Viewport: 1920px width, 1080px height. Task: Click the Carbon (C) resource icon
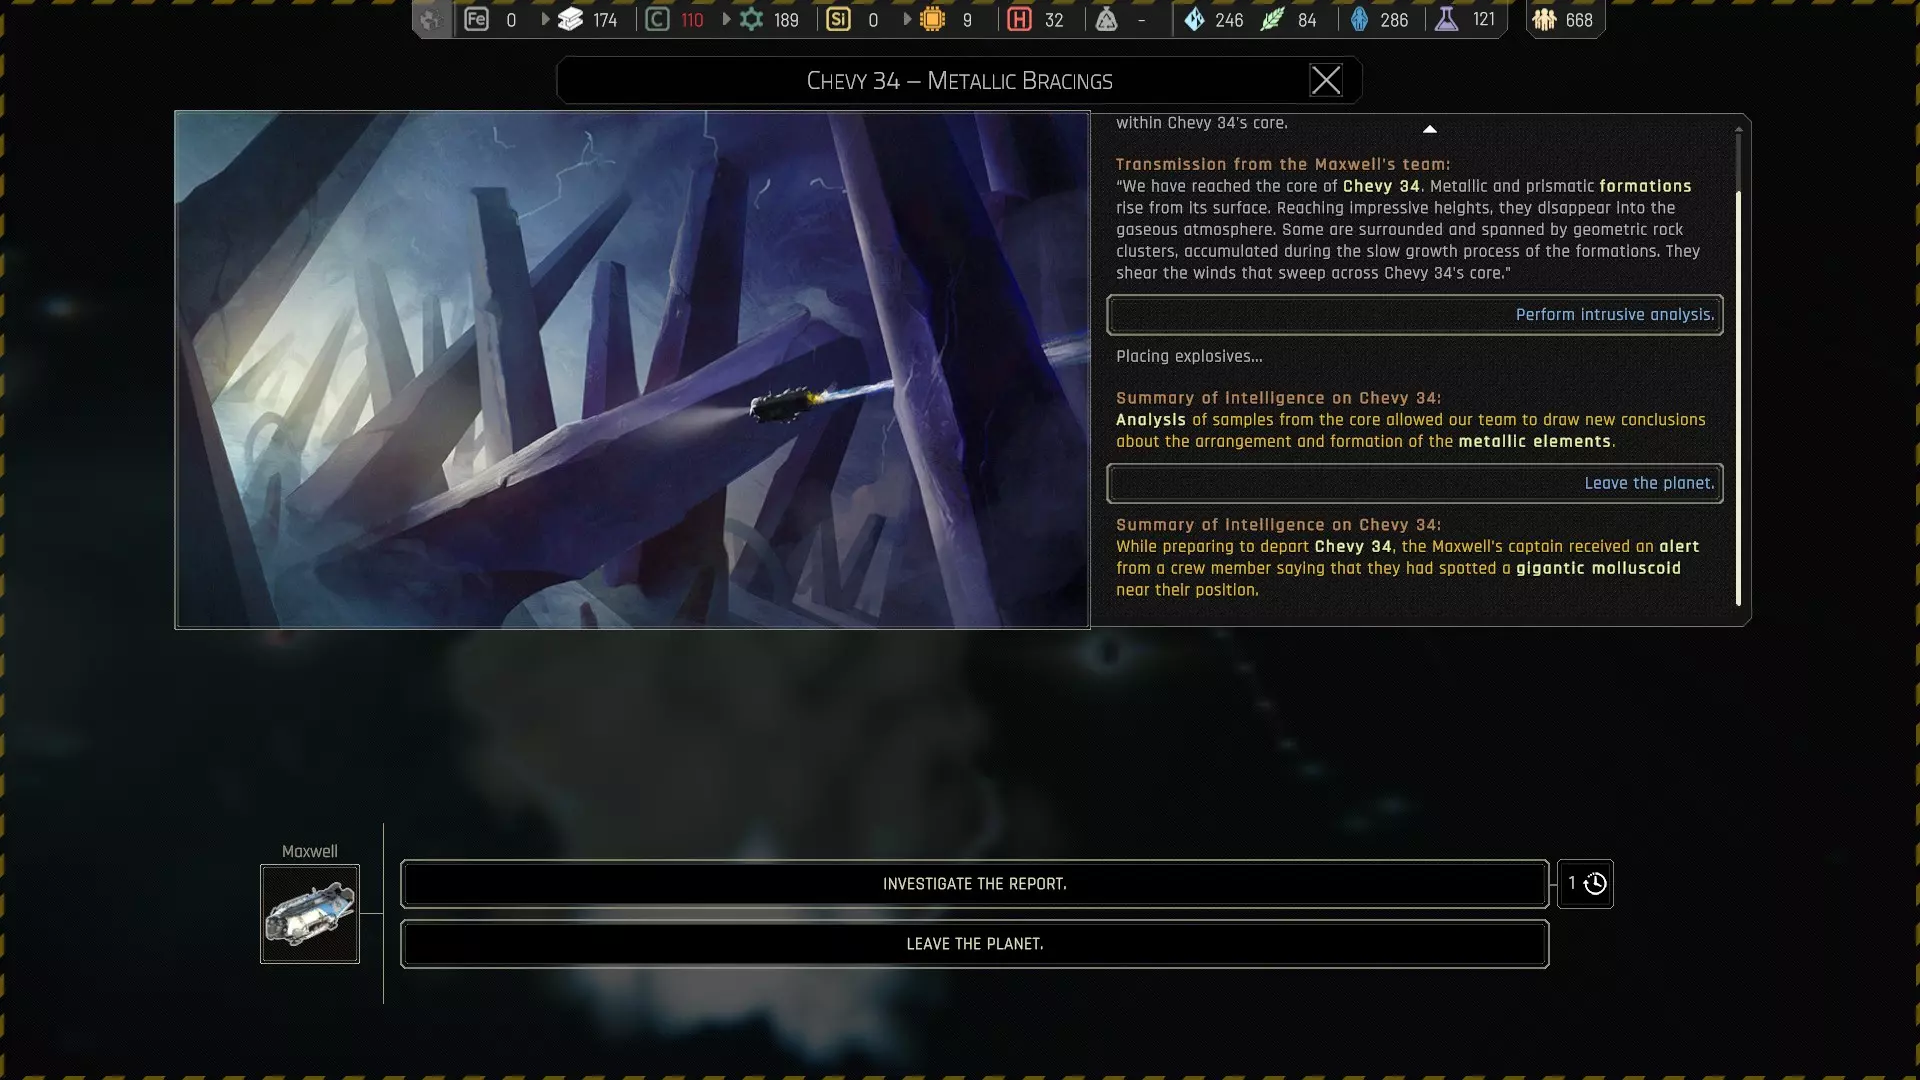pyautogui.click(x=657, y=19)
